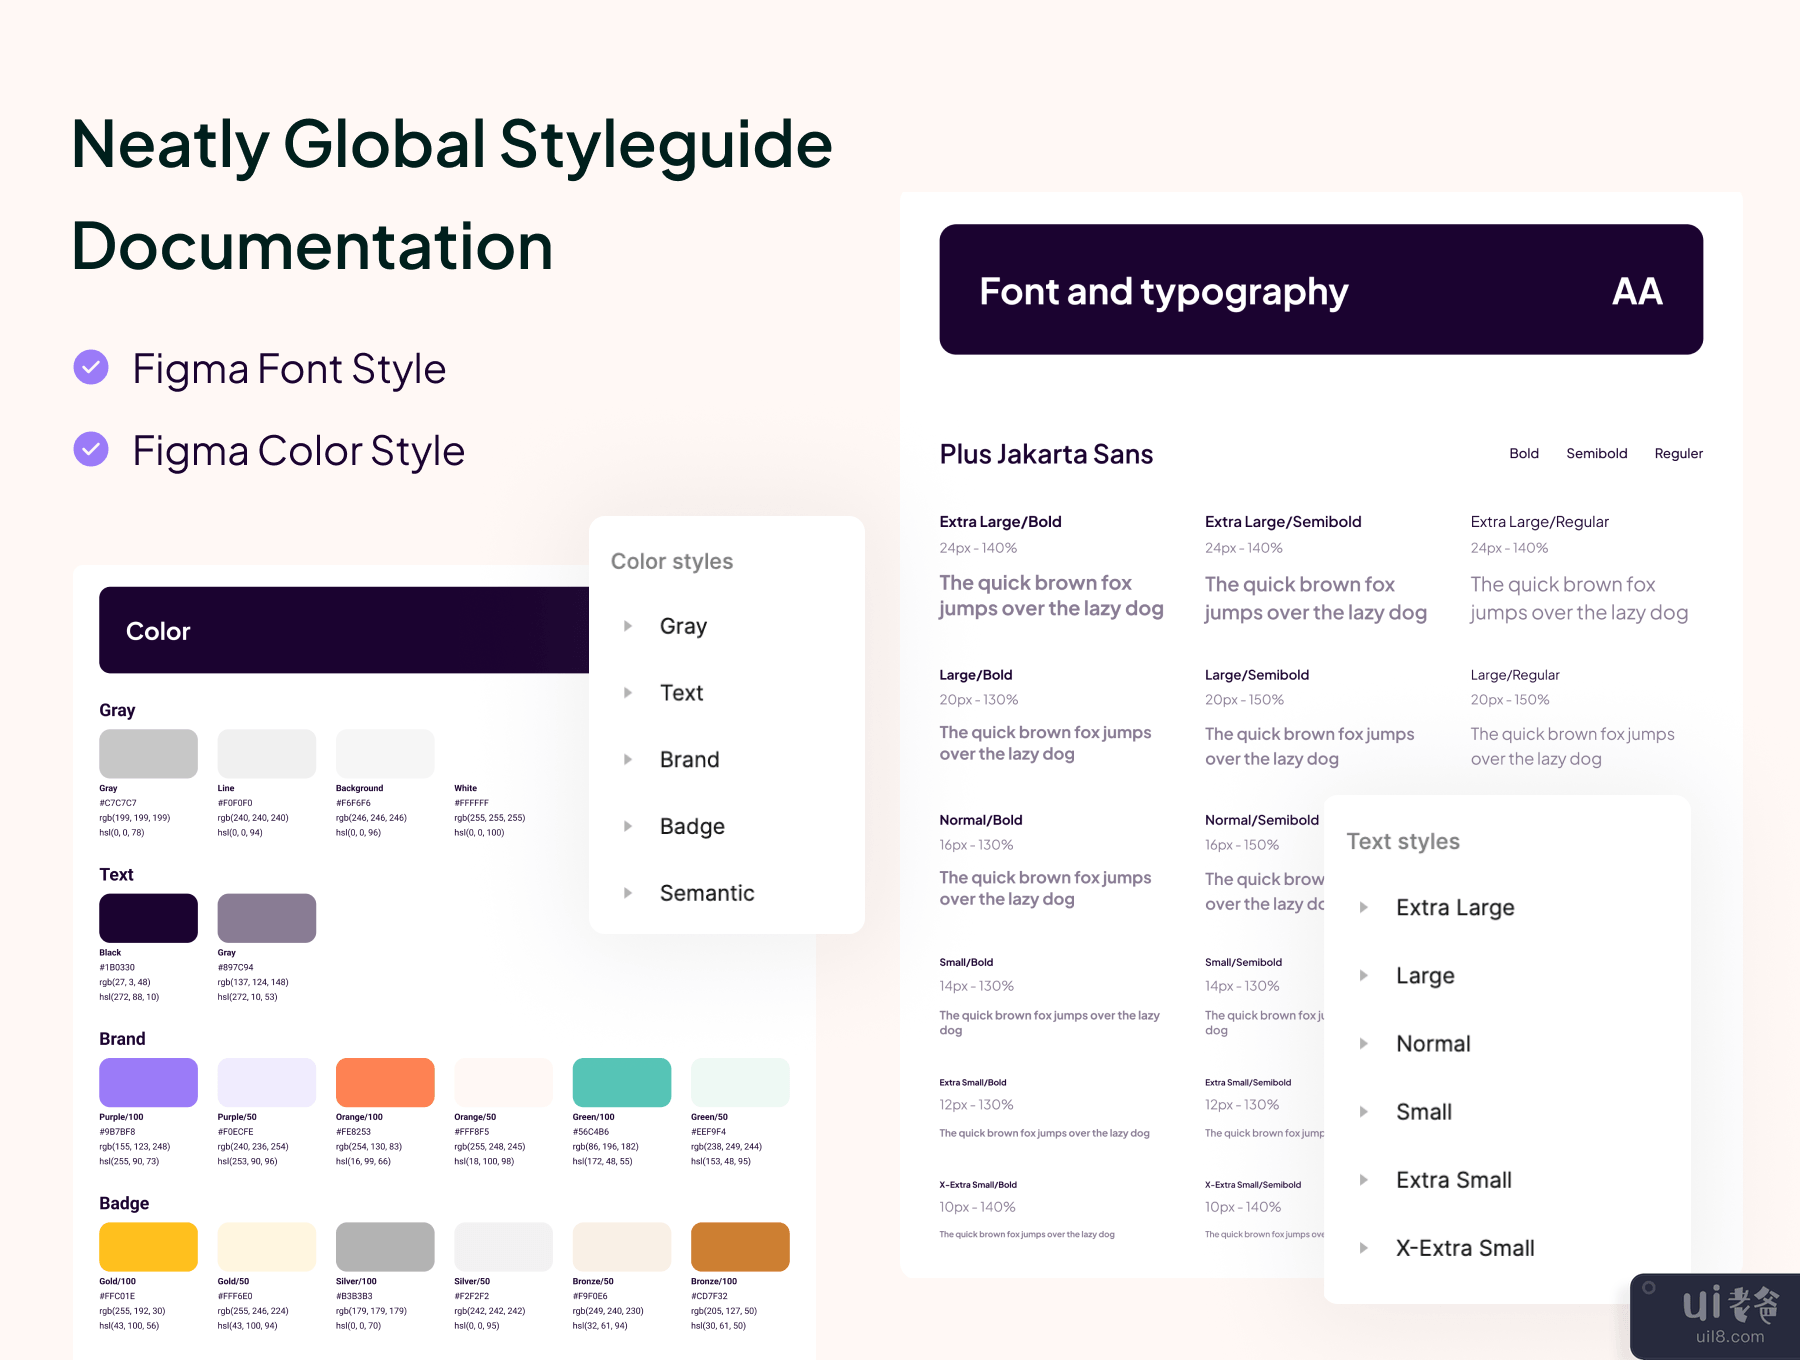Pick the Orange/100 brand swatch
The height and width of the screenshot is (1360, 1800).
(385, 1082)
